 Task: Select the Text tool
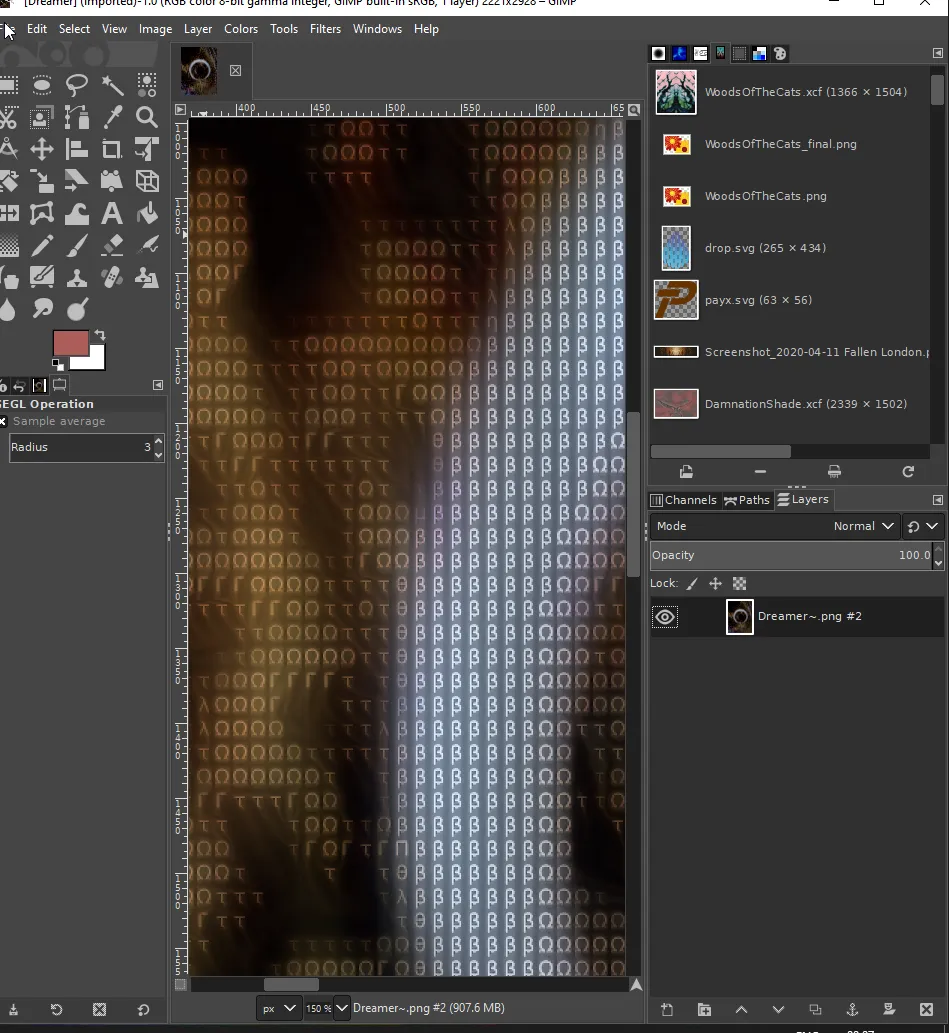click(x=112, y=213)
